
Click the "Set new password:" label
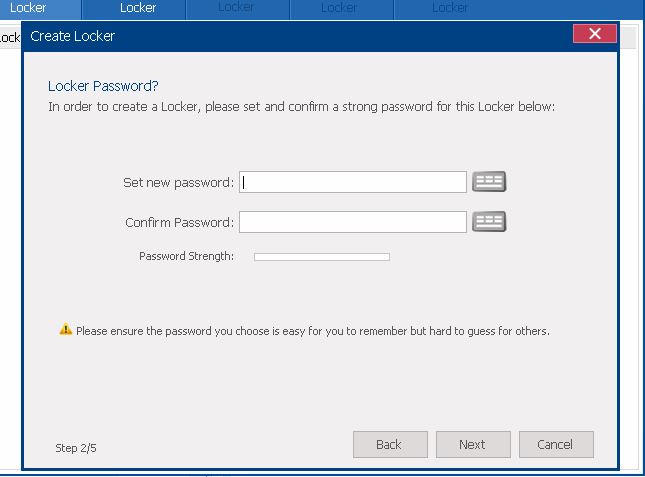[x=178, y=183]
